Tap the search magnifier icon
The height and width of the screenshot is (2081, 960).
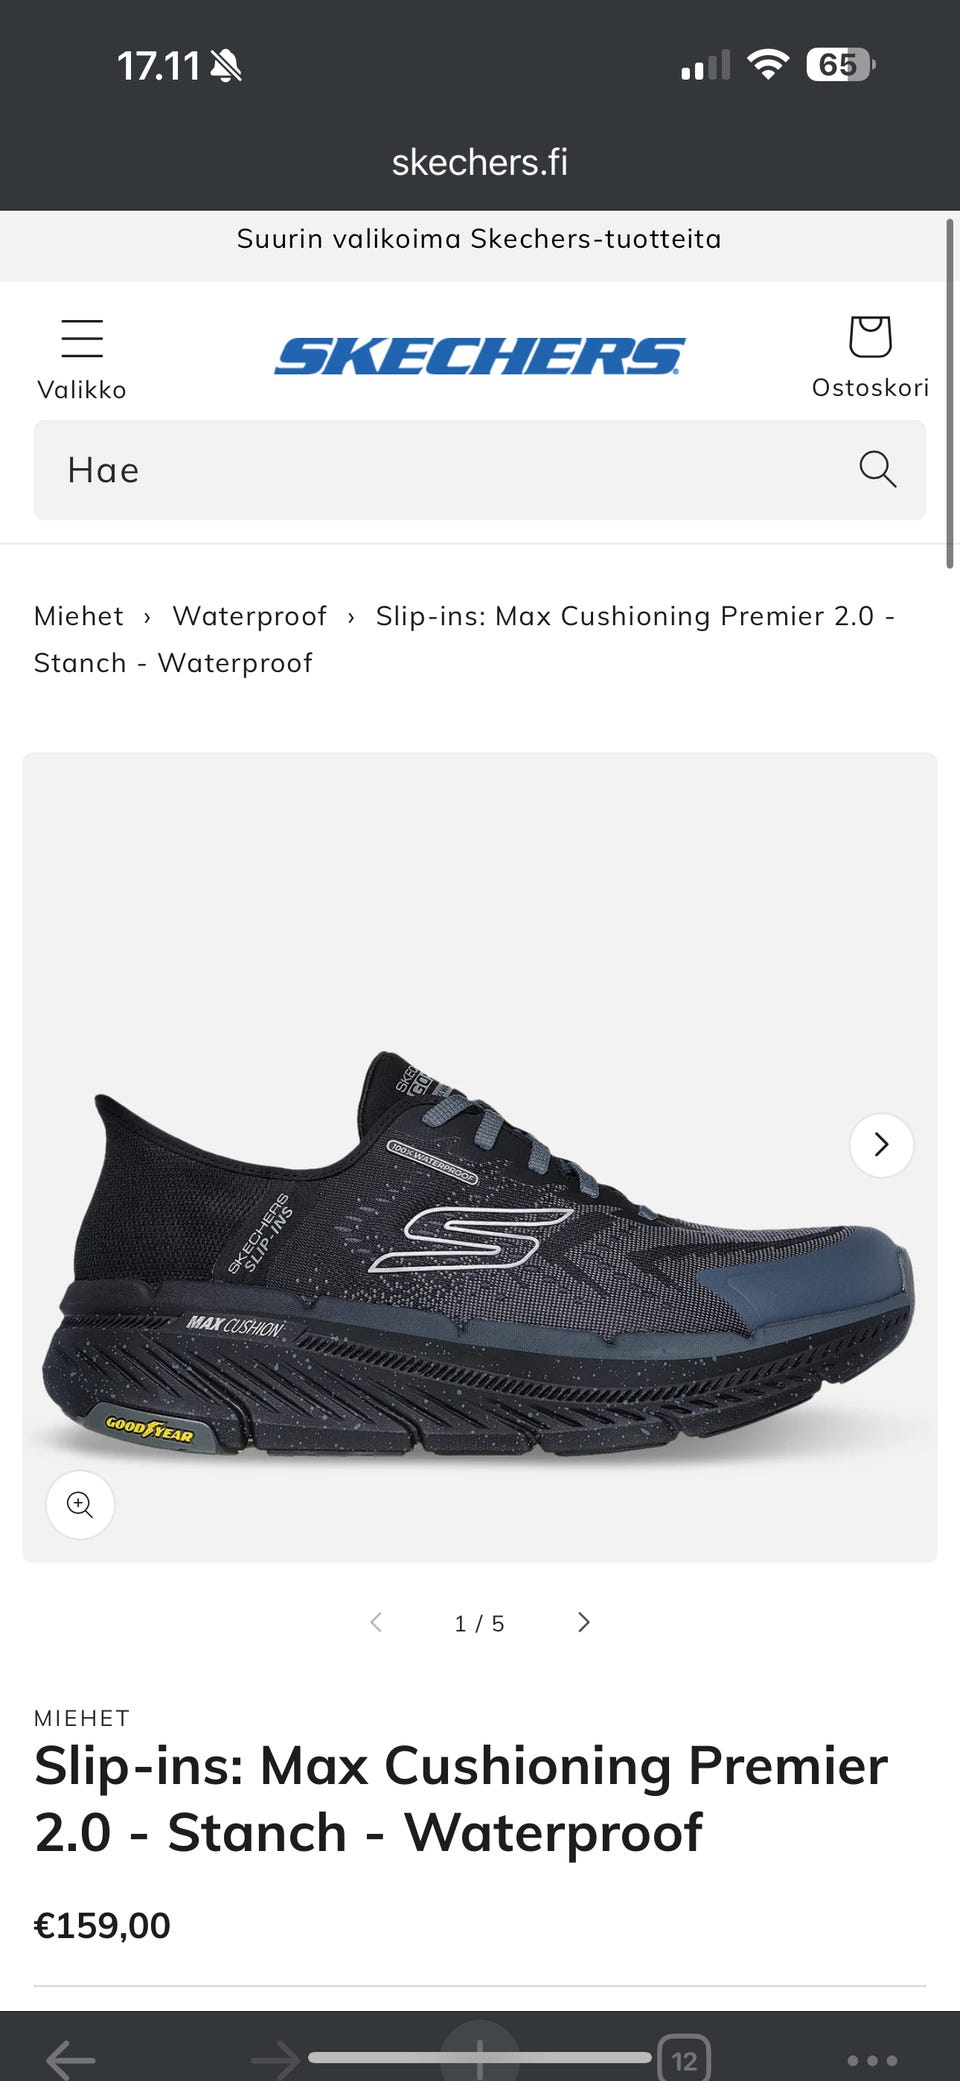[x=877, y=469]
